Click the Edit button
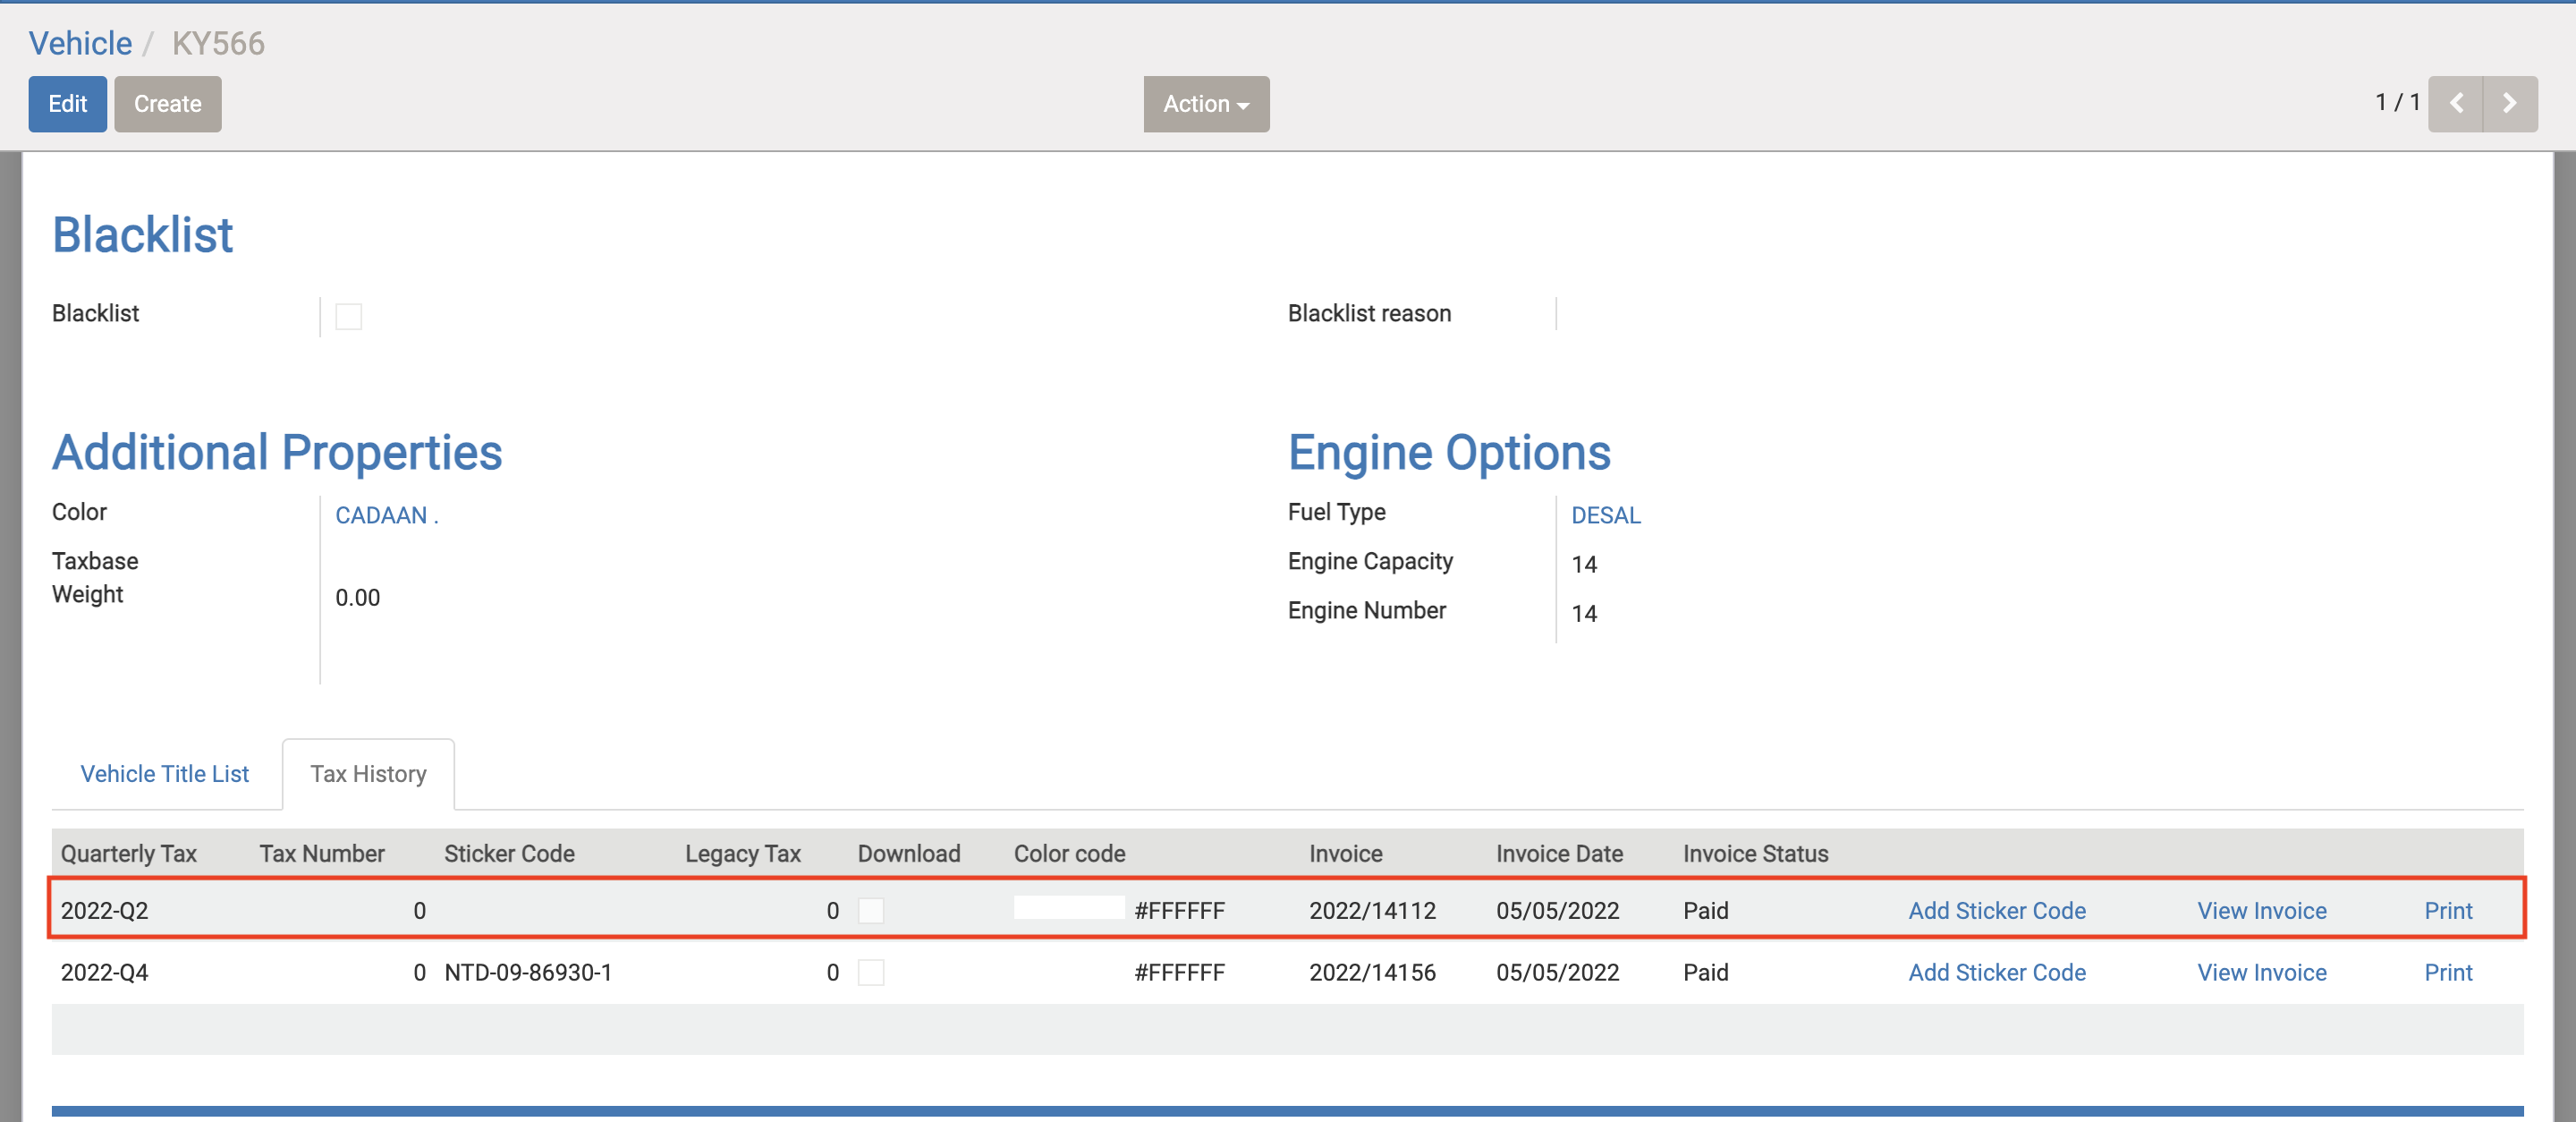The height and width of the screenshot is (1122, 2576). [x=67, y=103]
